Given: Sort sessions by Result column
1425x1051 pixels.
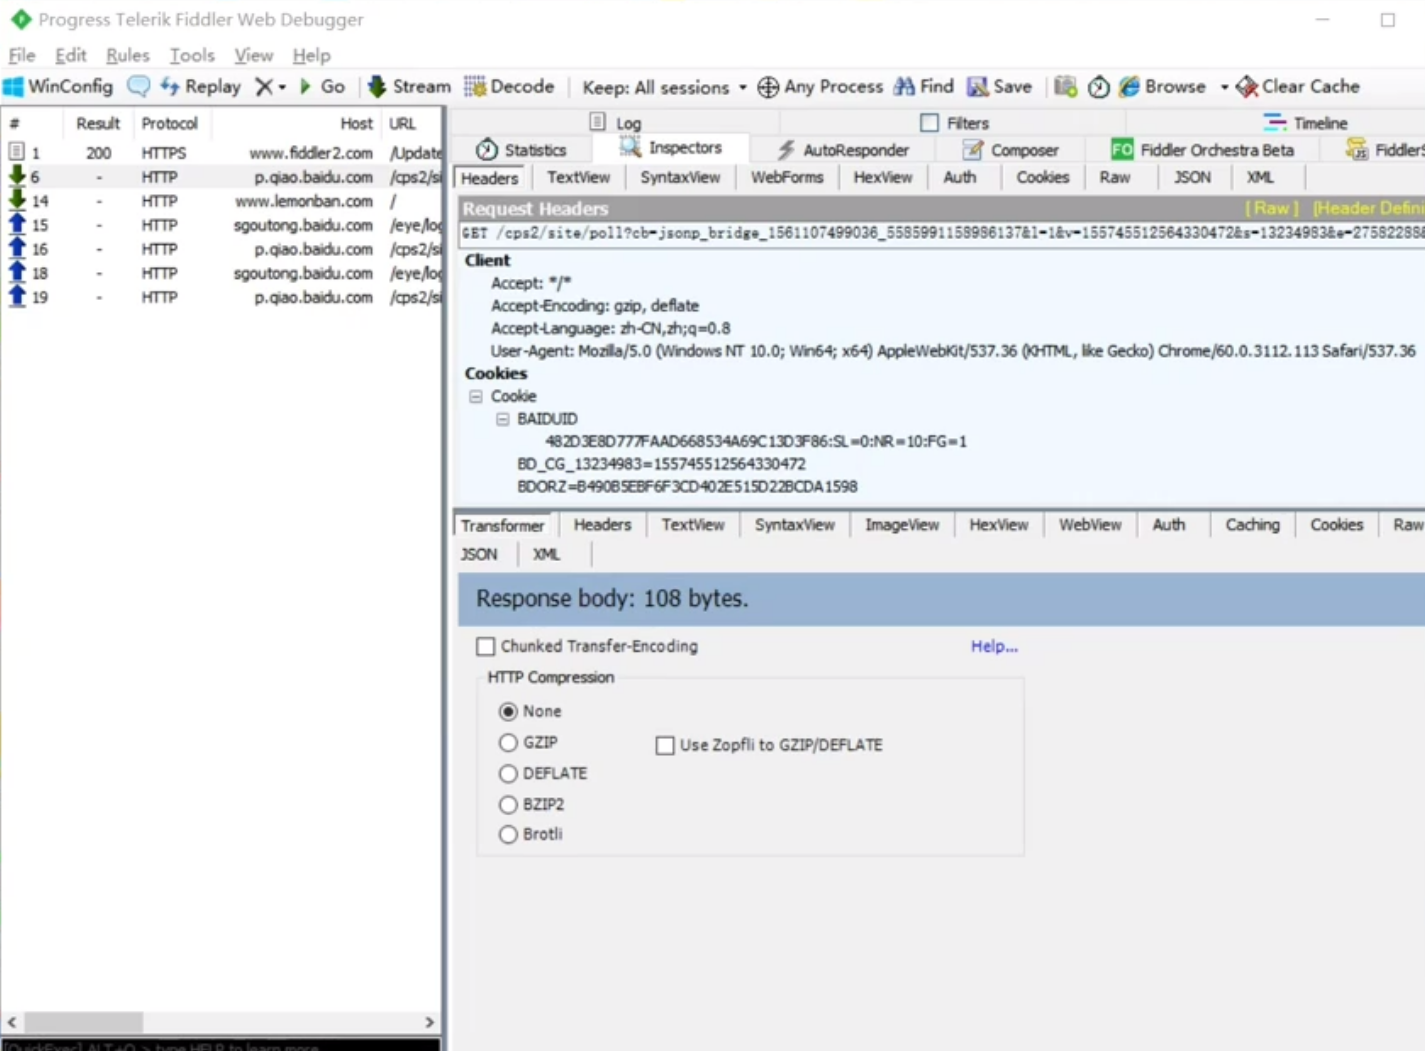Looking at the screenshot, I should point(98,123).
